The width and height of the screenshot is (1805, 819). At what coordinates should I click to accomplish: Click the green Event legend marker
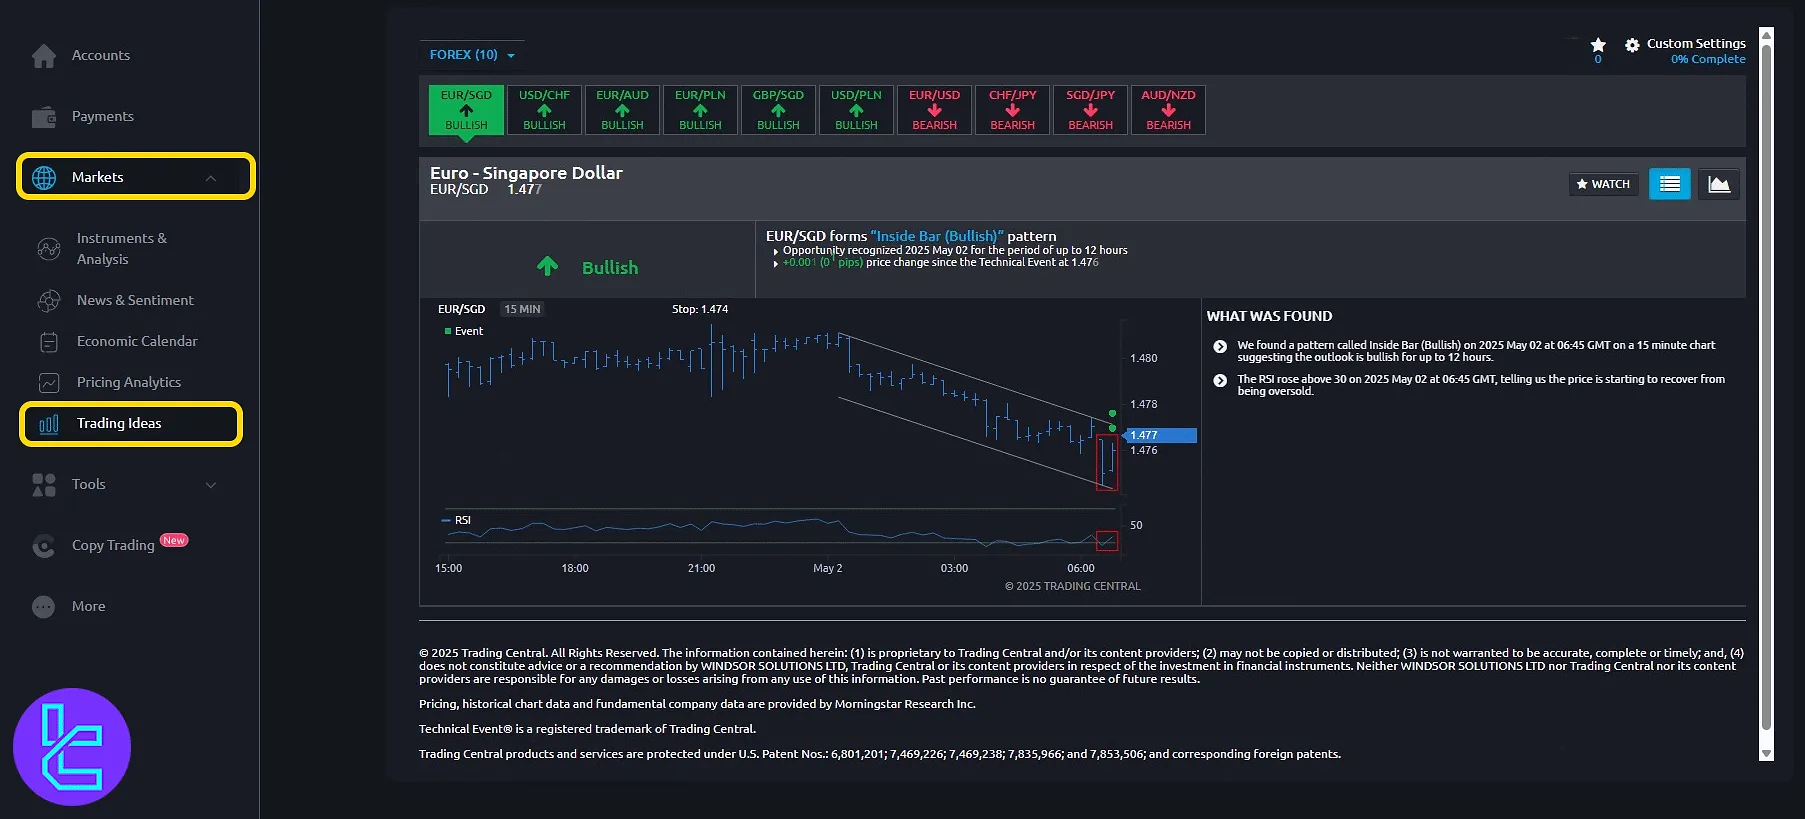[448, 331]
